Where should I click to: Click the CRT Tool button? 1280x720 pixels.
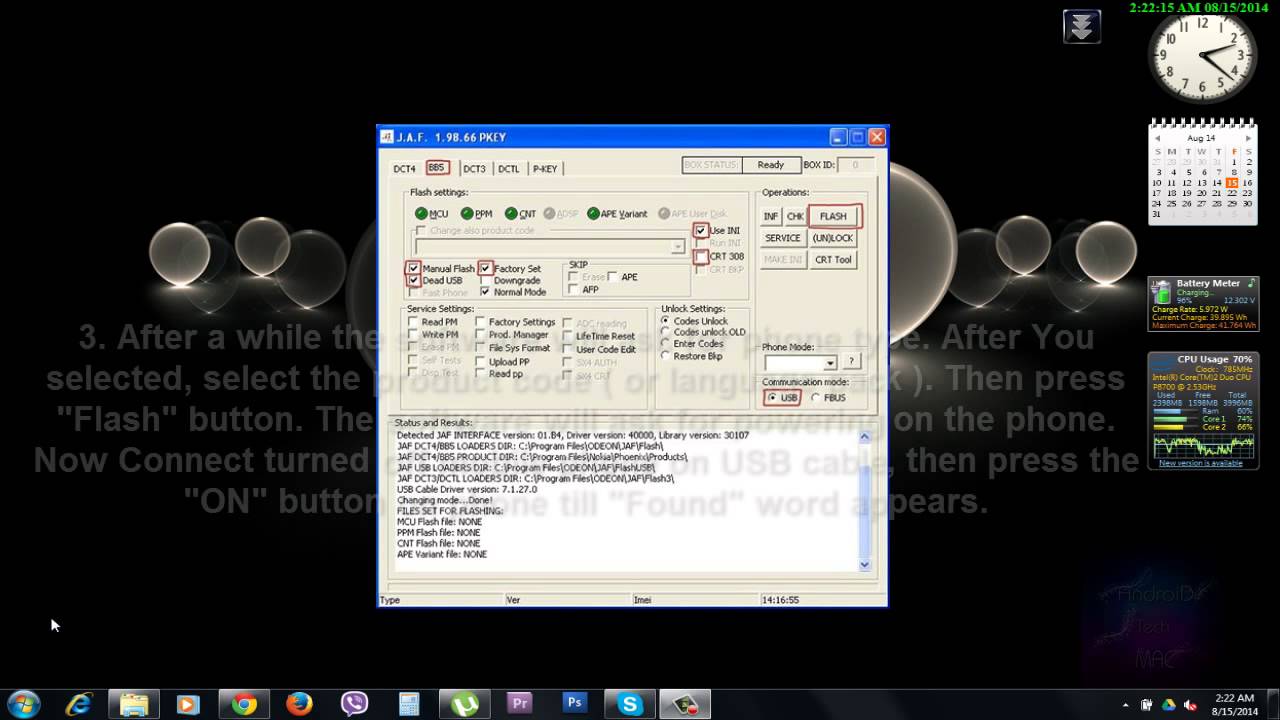(x=832, y=260)
